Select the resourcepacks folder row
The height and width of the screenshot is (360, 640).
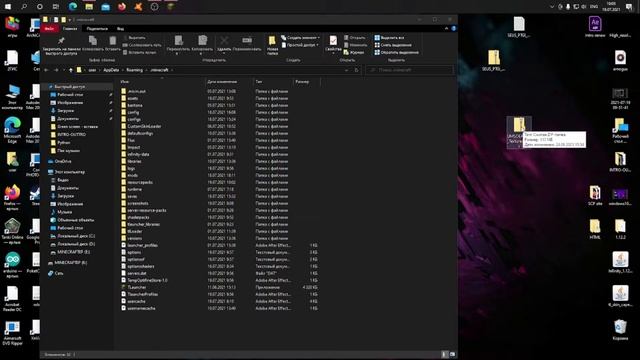click(219, 182)
